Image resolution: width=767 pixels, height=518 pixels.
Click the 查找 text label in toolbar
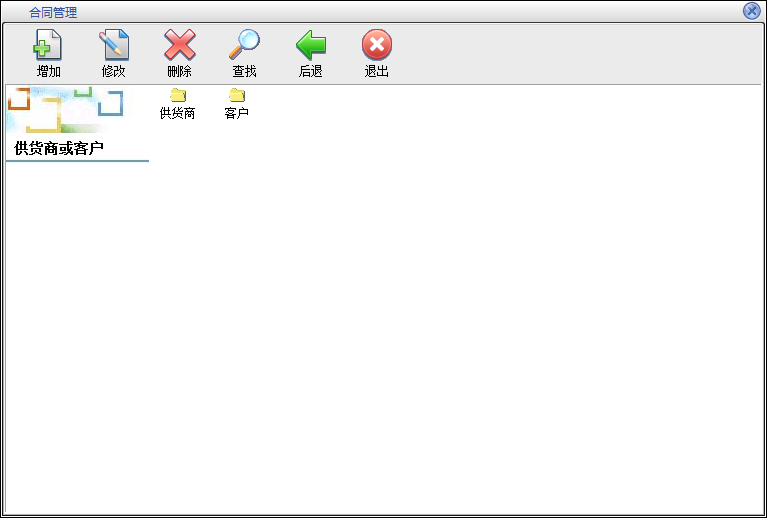tap(244, 72)
